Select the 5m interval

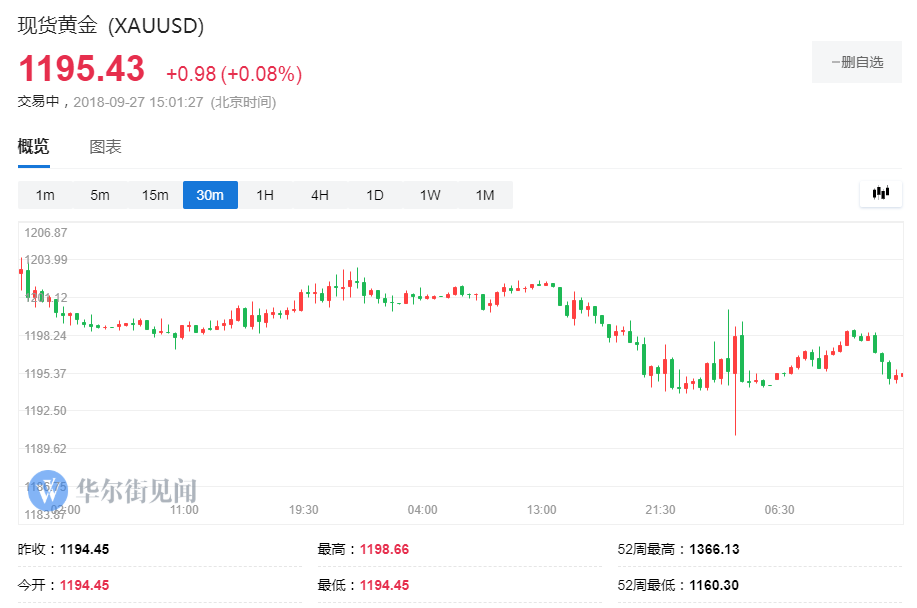click(x=100, y=195)
